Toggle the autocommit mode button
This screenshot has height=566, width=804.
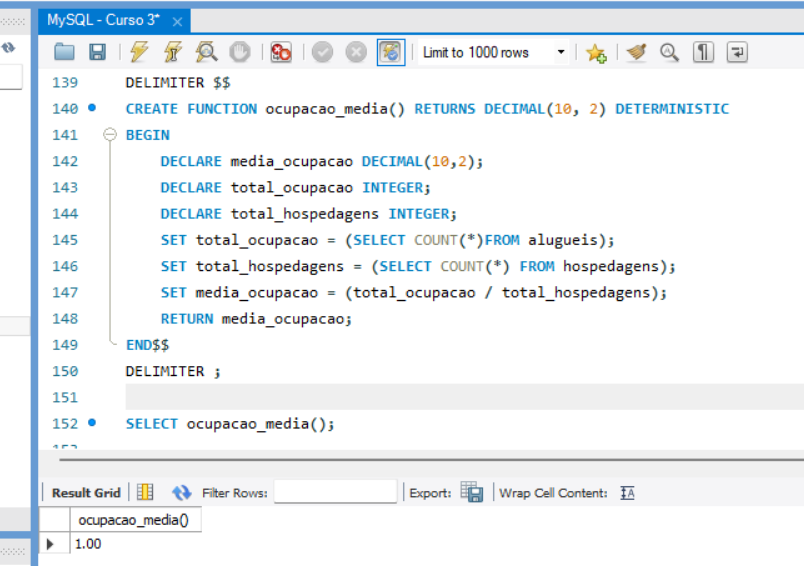click(391, 53)
